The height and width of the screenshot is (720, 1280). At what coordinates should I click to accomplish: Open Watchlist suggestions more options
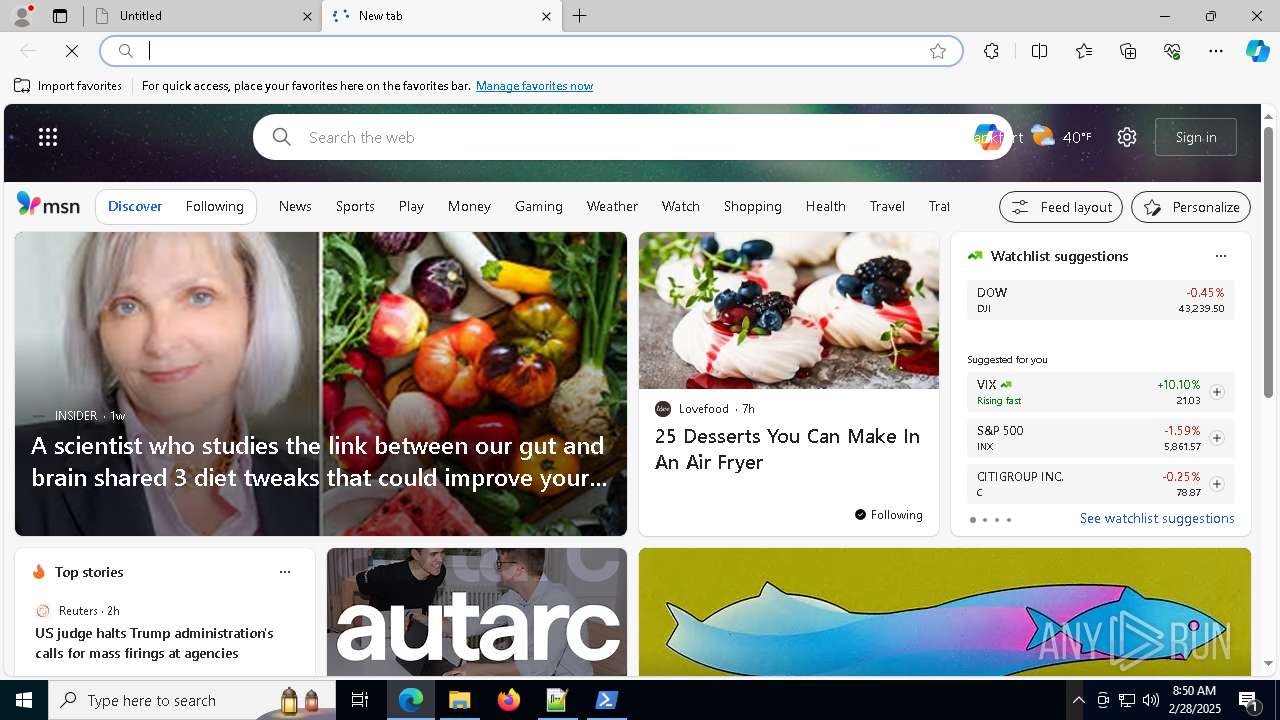point(1220,256)
